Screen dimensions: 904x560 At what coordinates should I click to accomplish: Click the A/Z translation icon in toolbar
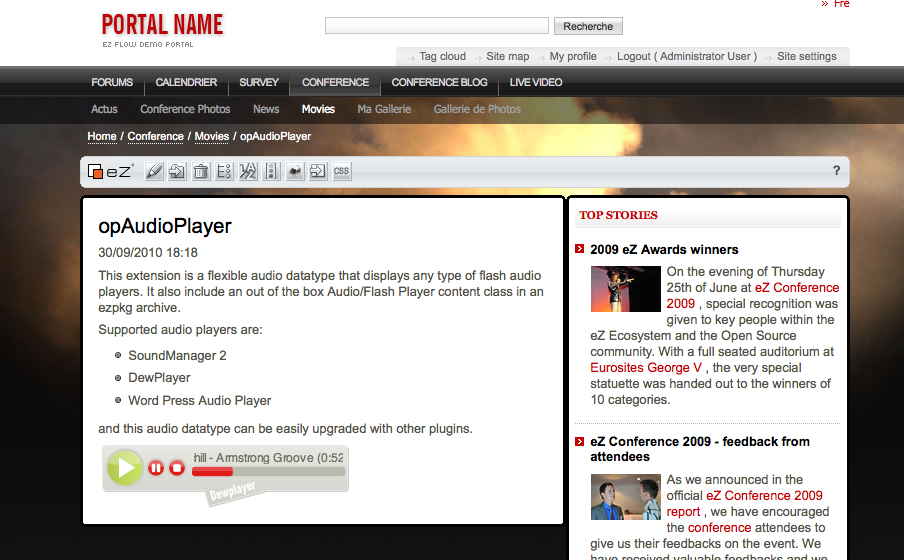coord(248,171)
